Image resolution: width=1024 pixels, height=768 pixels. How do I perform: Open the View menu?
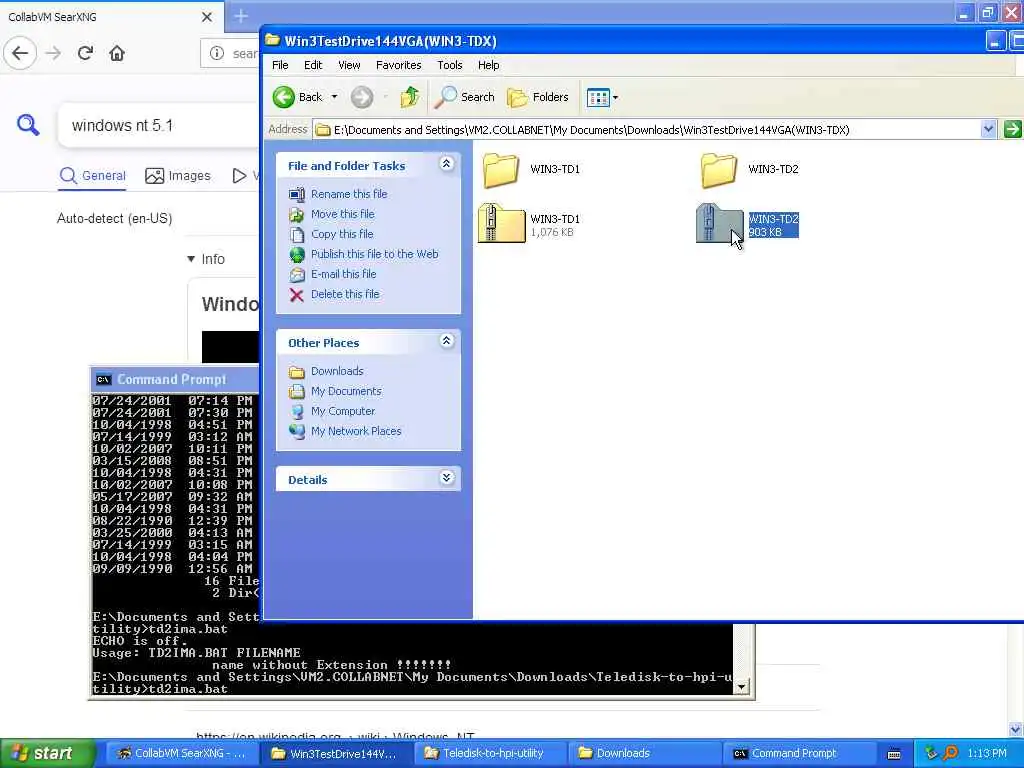tap(349, 65)
